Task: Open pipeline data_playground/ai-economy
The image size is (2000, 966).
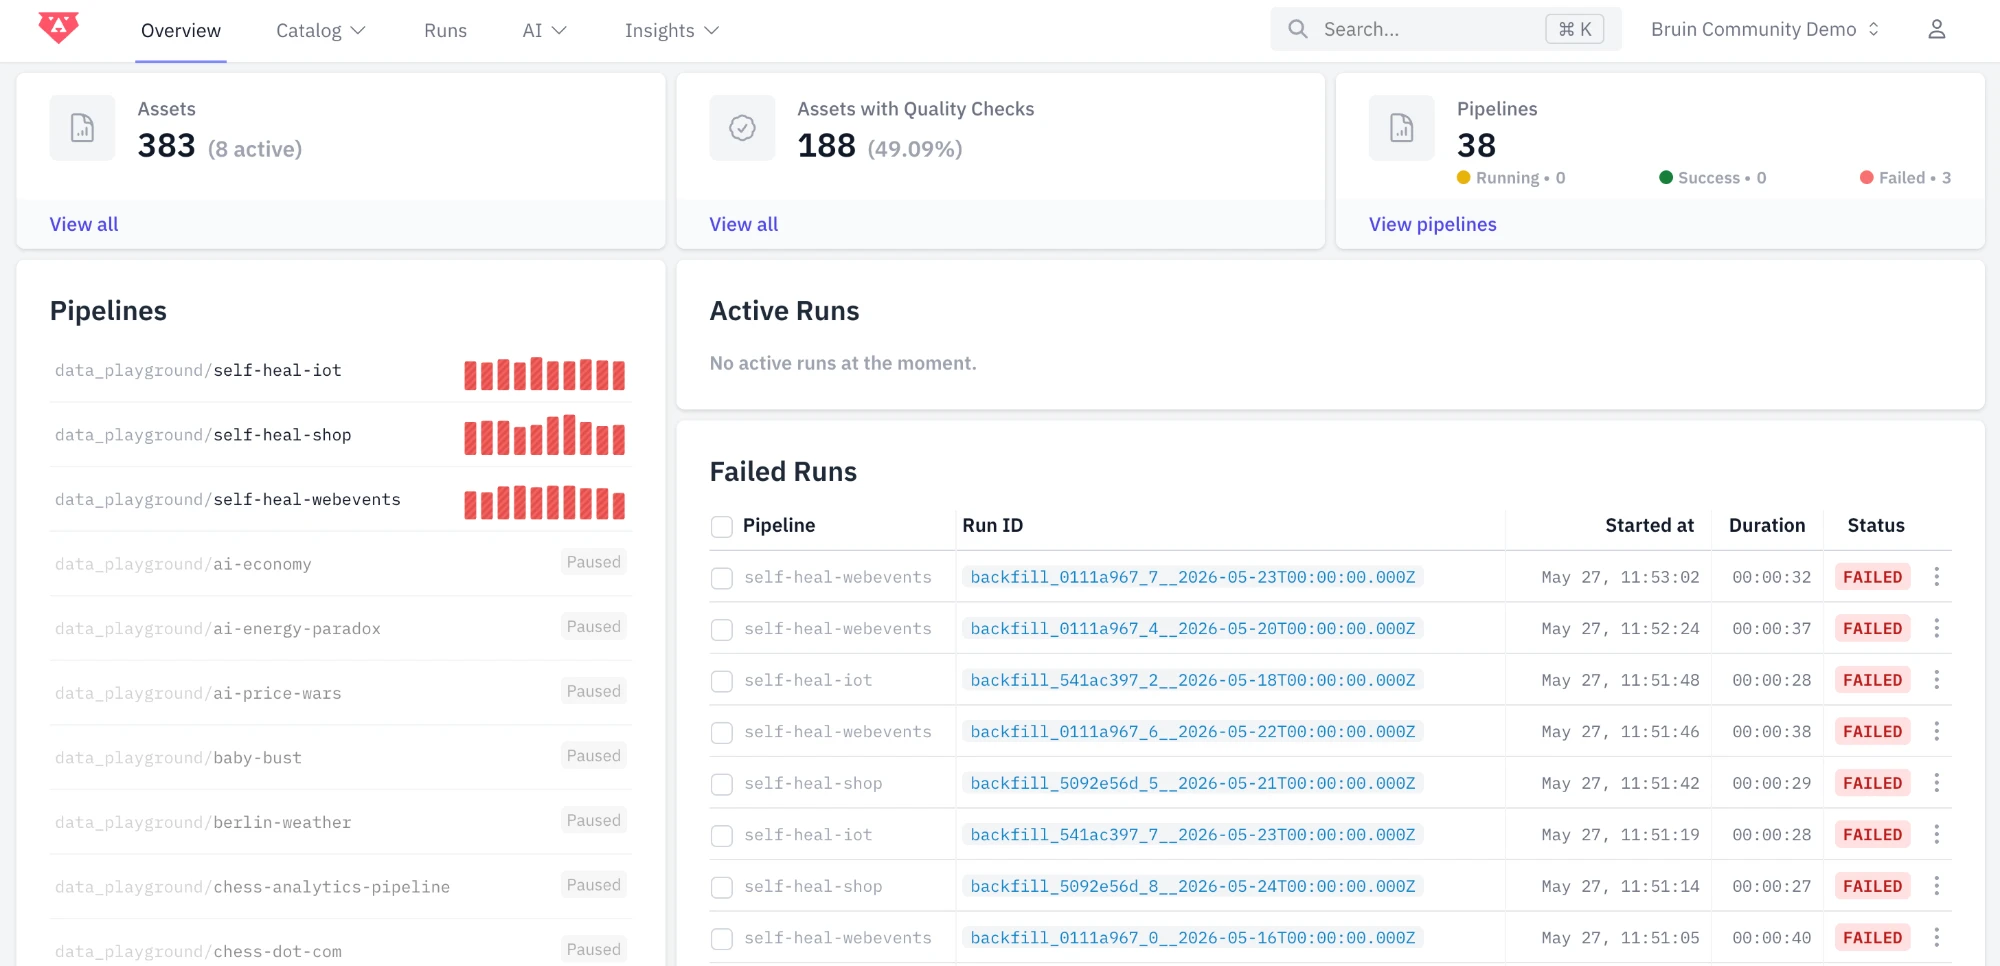Action: tap(183, 564)
